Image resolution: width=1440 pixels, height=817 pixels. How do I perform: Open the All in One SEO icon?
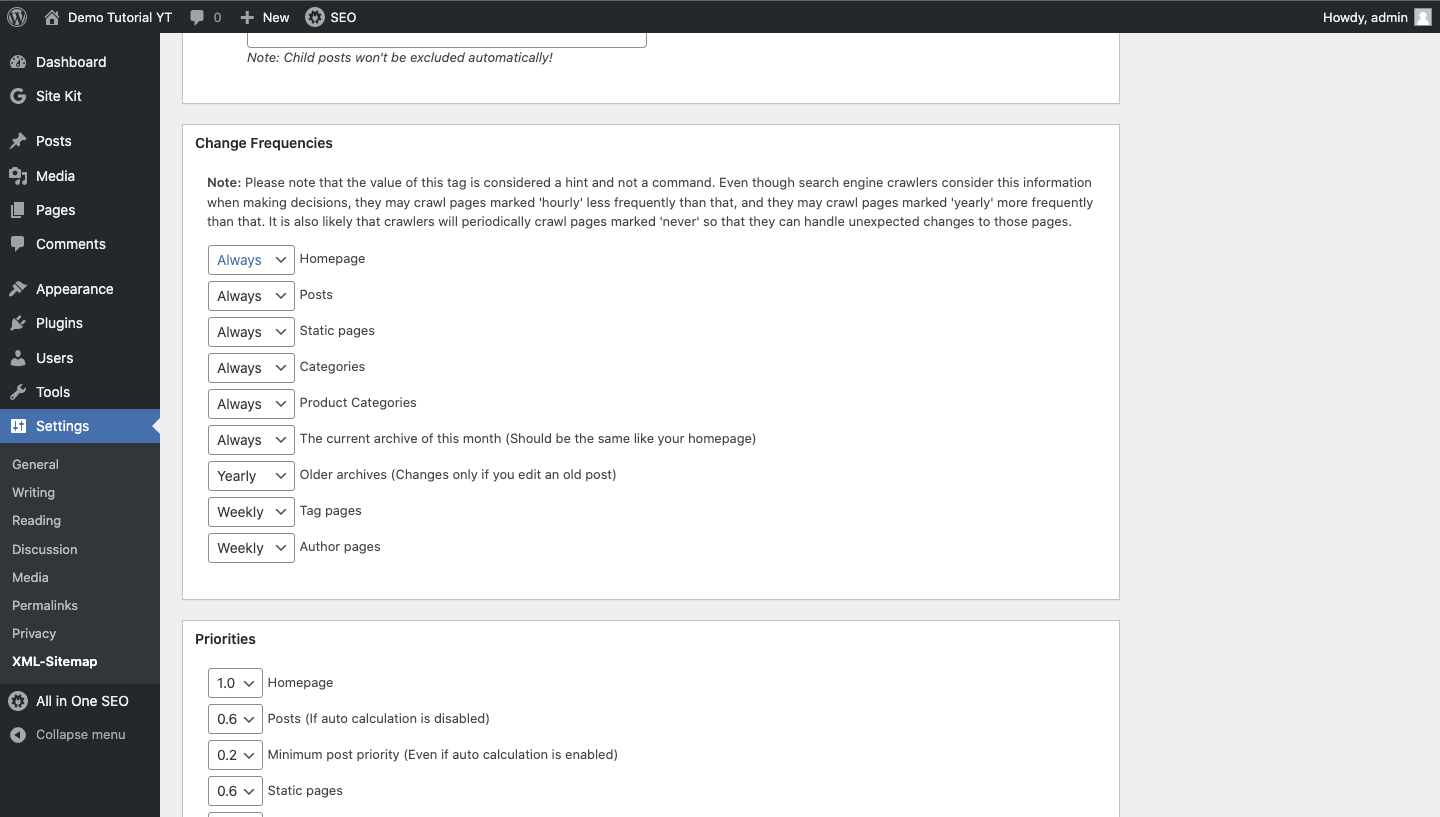(x=17, y=701)
